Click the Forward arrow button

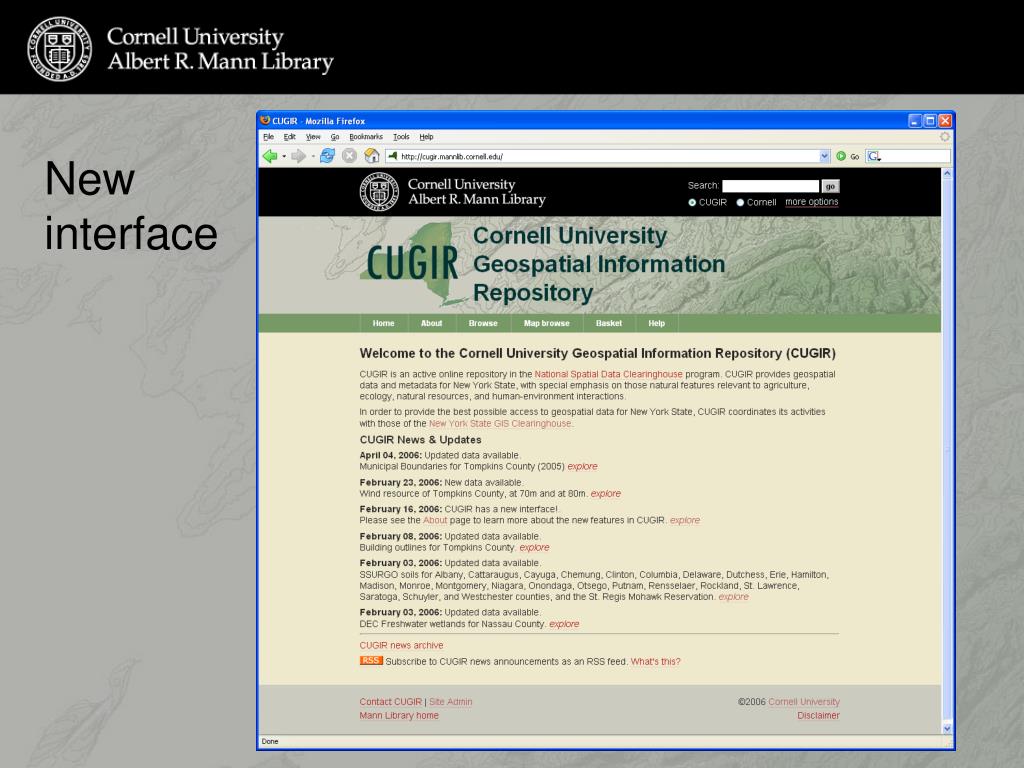point(298,156)
